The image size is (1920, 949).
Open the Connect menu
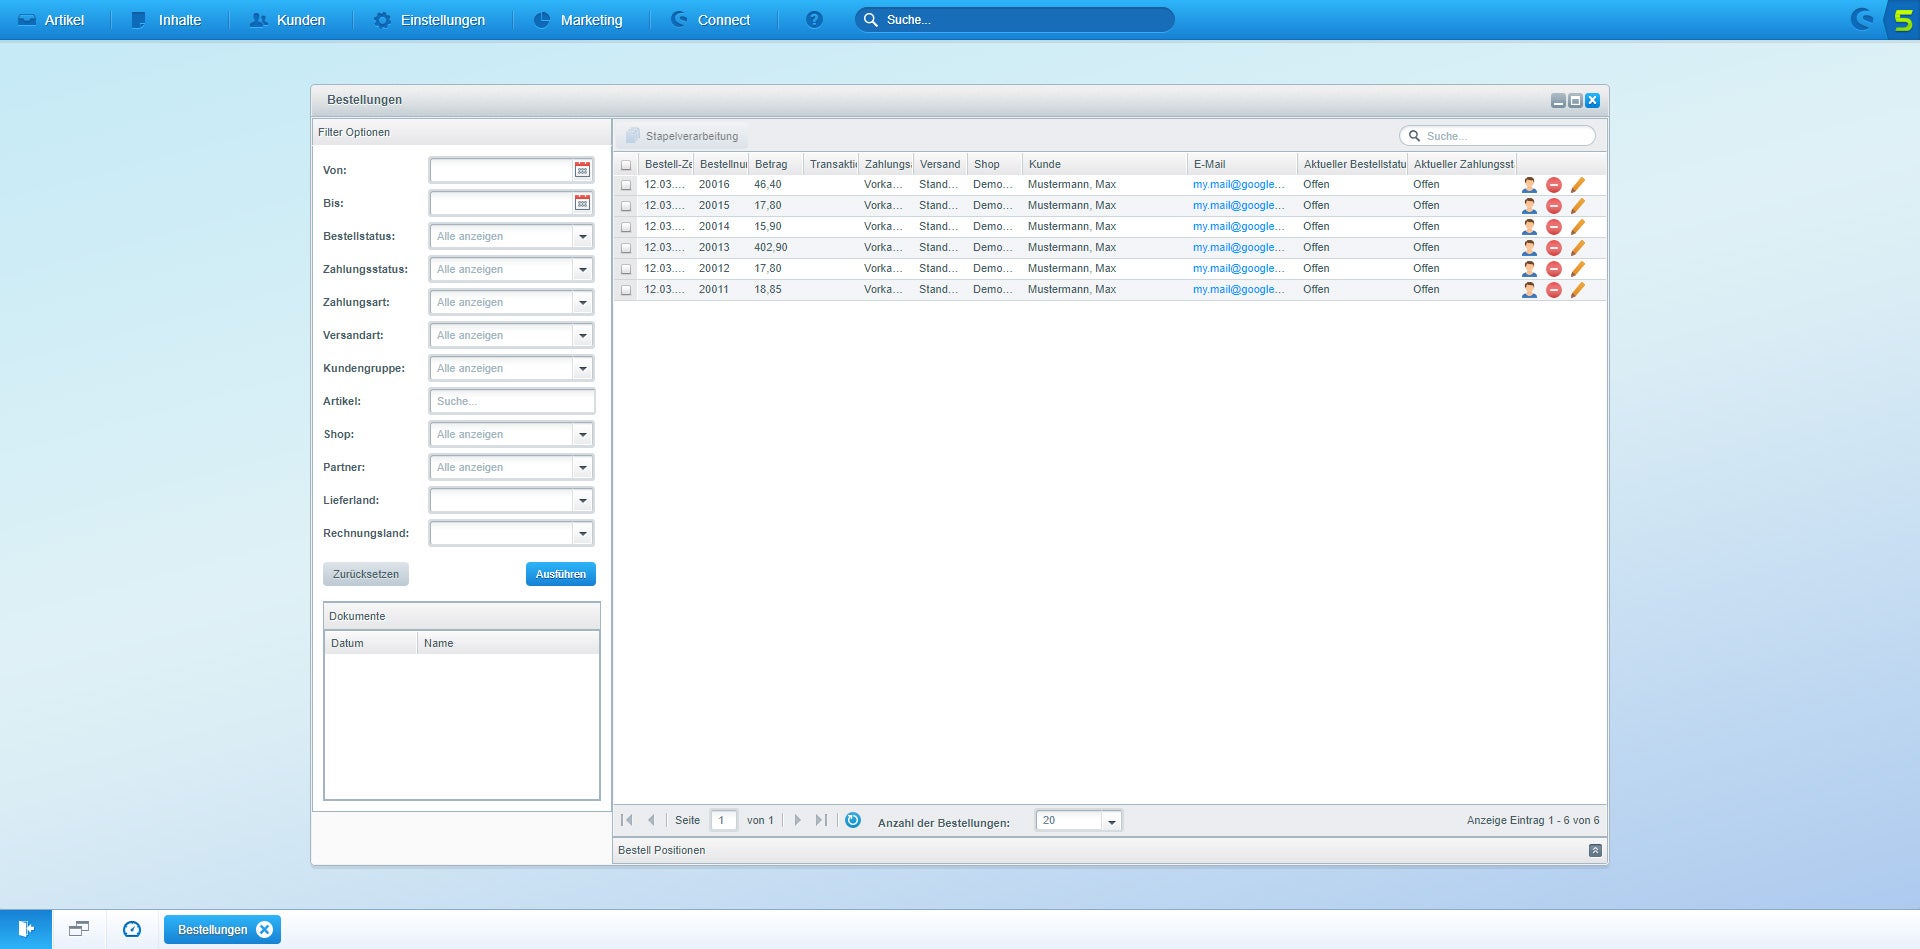710,19
